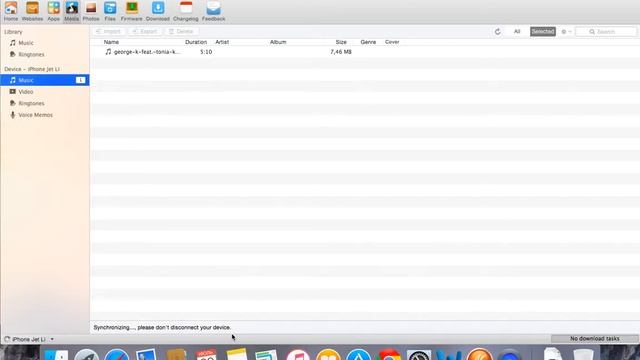
Task: Click the Export button
Action: 145,31
